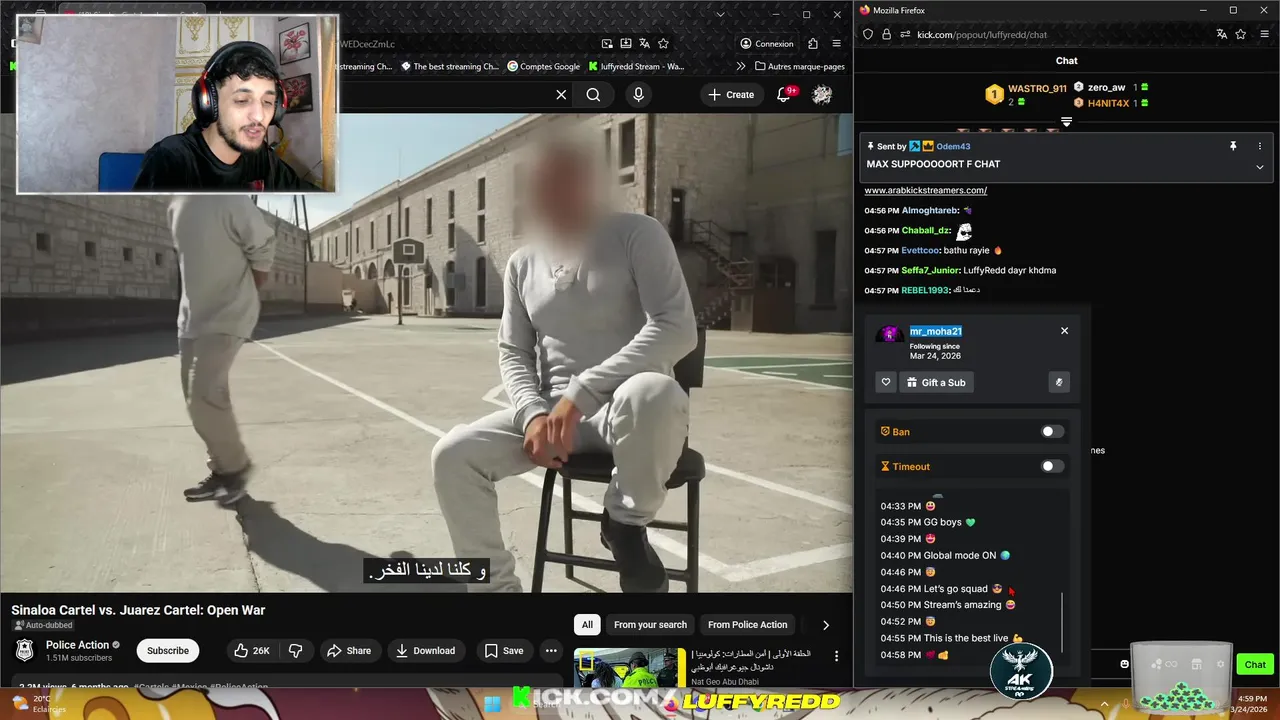Image resolution: width=1280 pixels, height=720 pixels.
Task: Open the pinned message three-dot menu
Action: tap(1259, 146)
